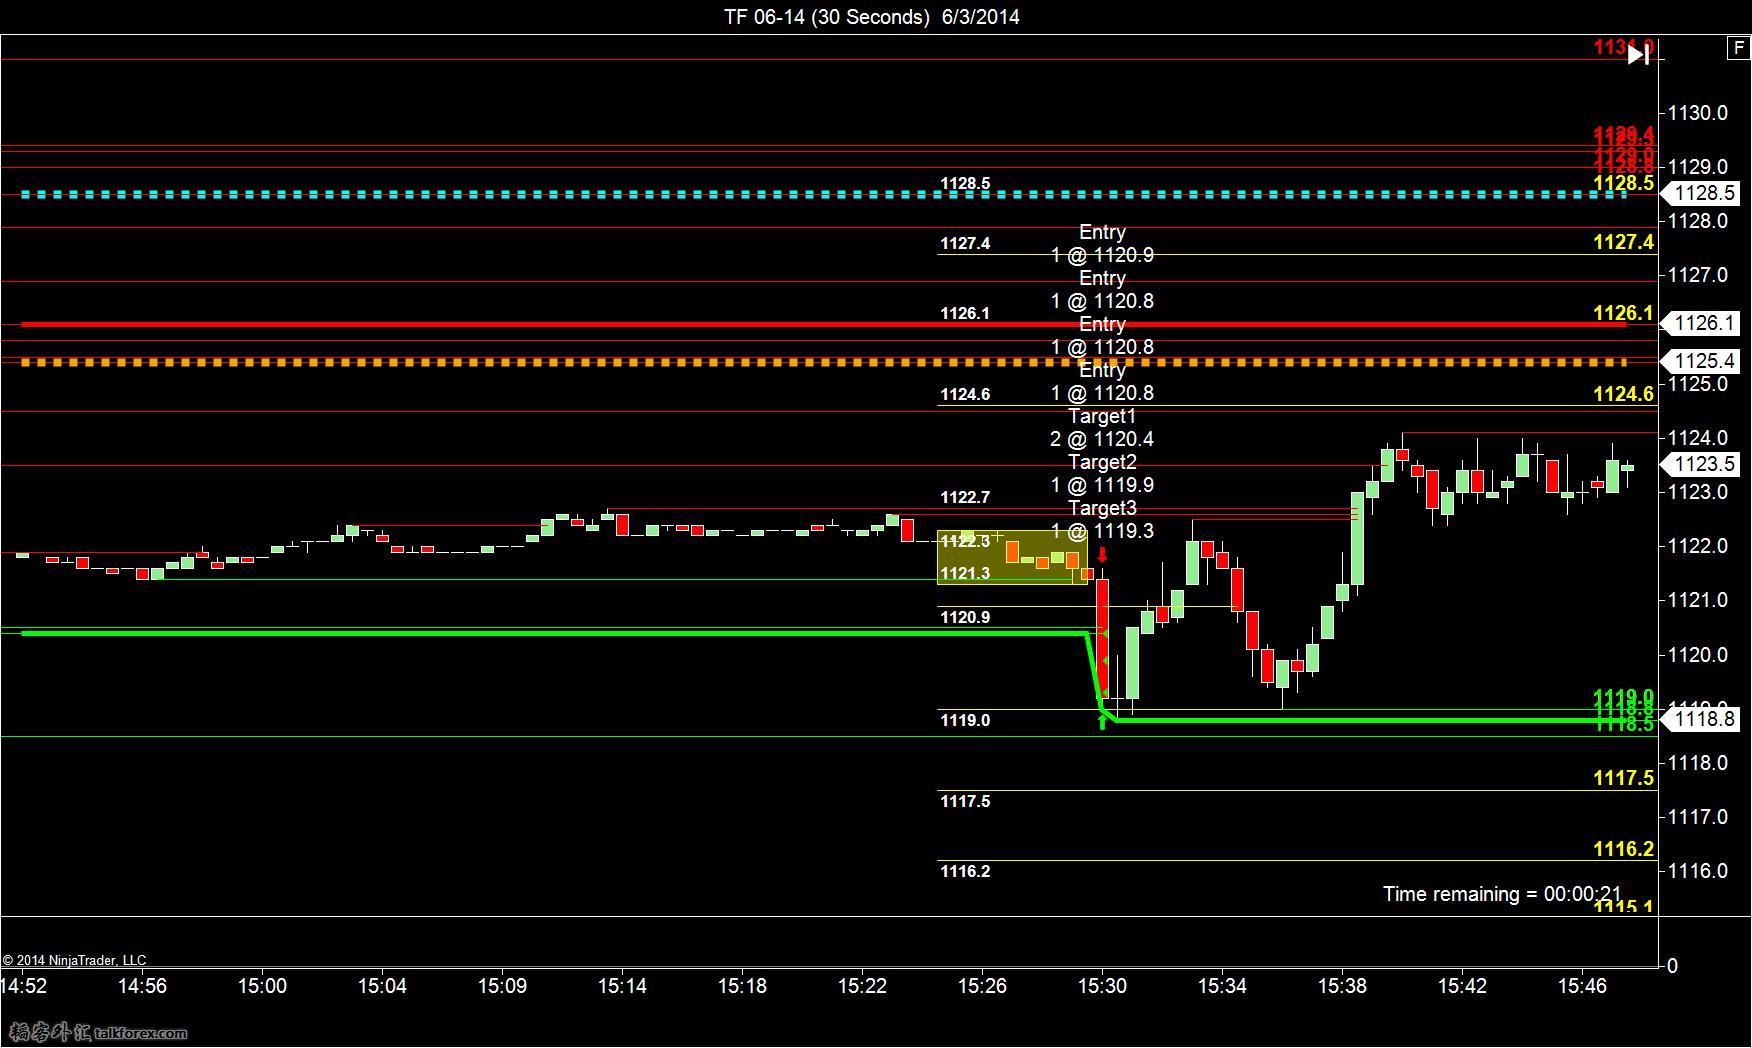This screenshot has width=1752, height=1048.
Task: Click the white 1120.9 level label
Action: (x=965, y=617)
